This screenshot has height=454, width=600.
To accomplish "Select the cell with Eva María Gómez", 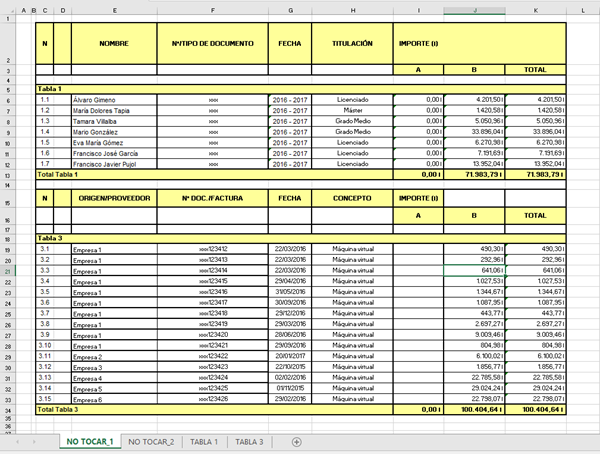I will tap(114, 143).
